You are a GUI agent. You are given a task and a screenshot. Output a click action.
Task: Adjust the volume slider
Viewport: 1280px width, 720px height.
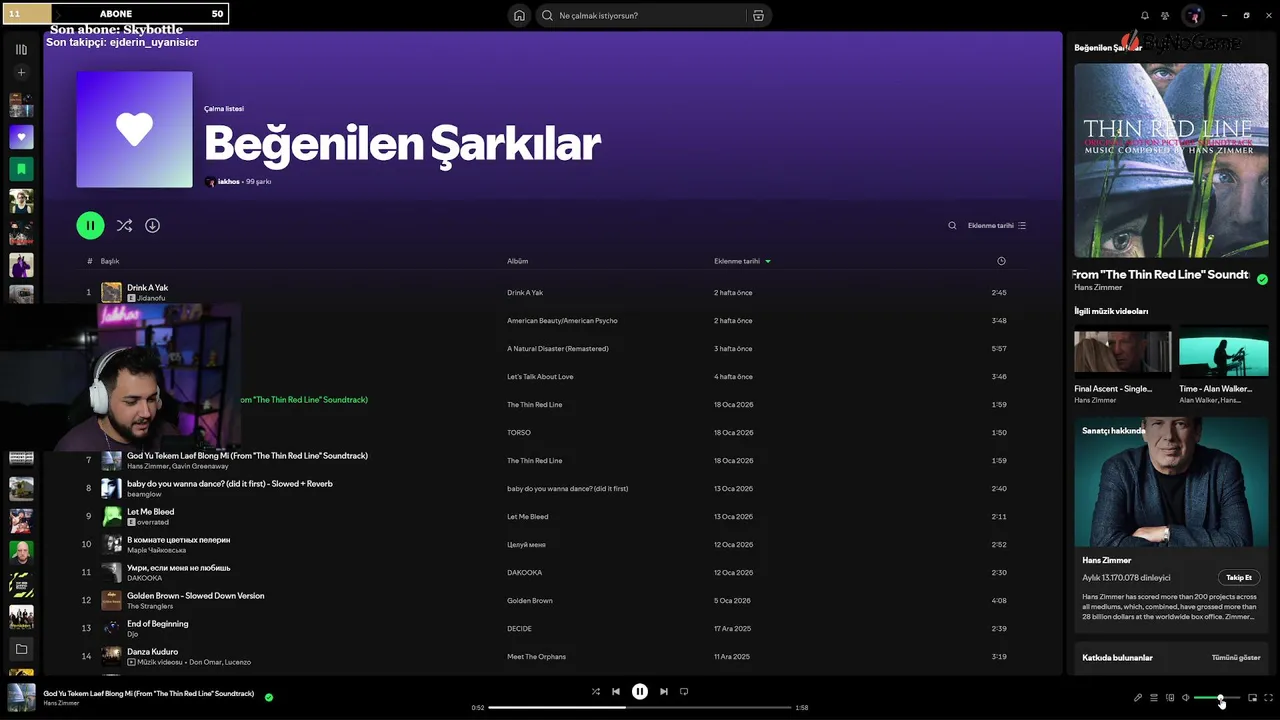click(x=1217, y=698)
